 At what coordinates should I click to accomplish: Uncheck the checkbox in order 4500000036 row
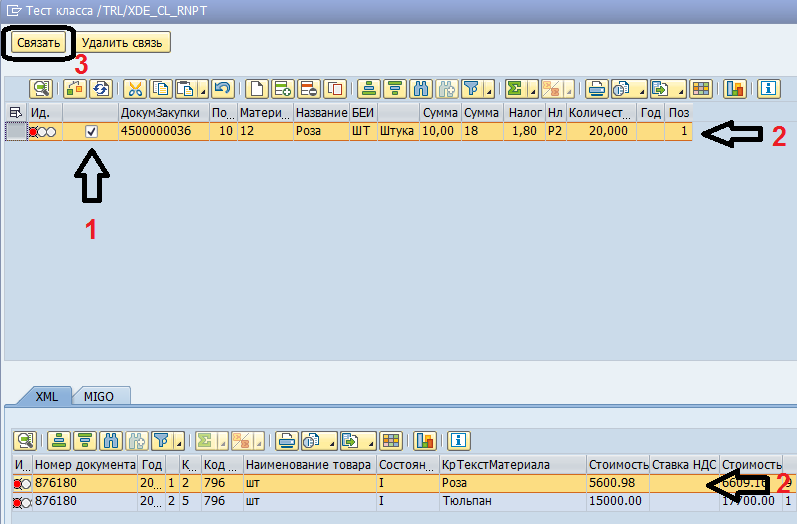point(91,131)
